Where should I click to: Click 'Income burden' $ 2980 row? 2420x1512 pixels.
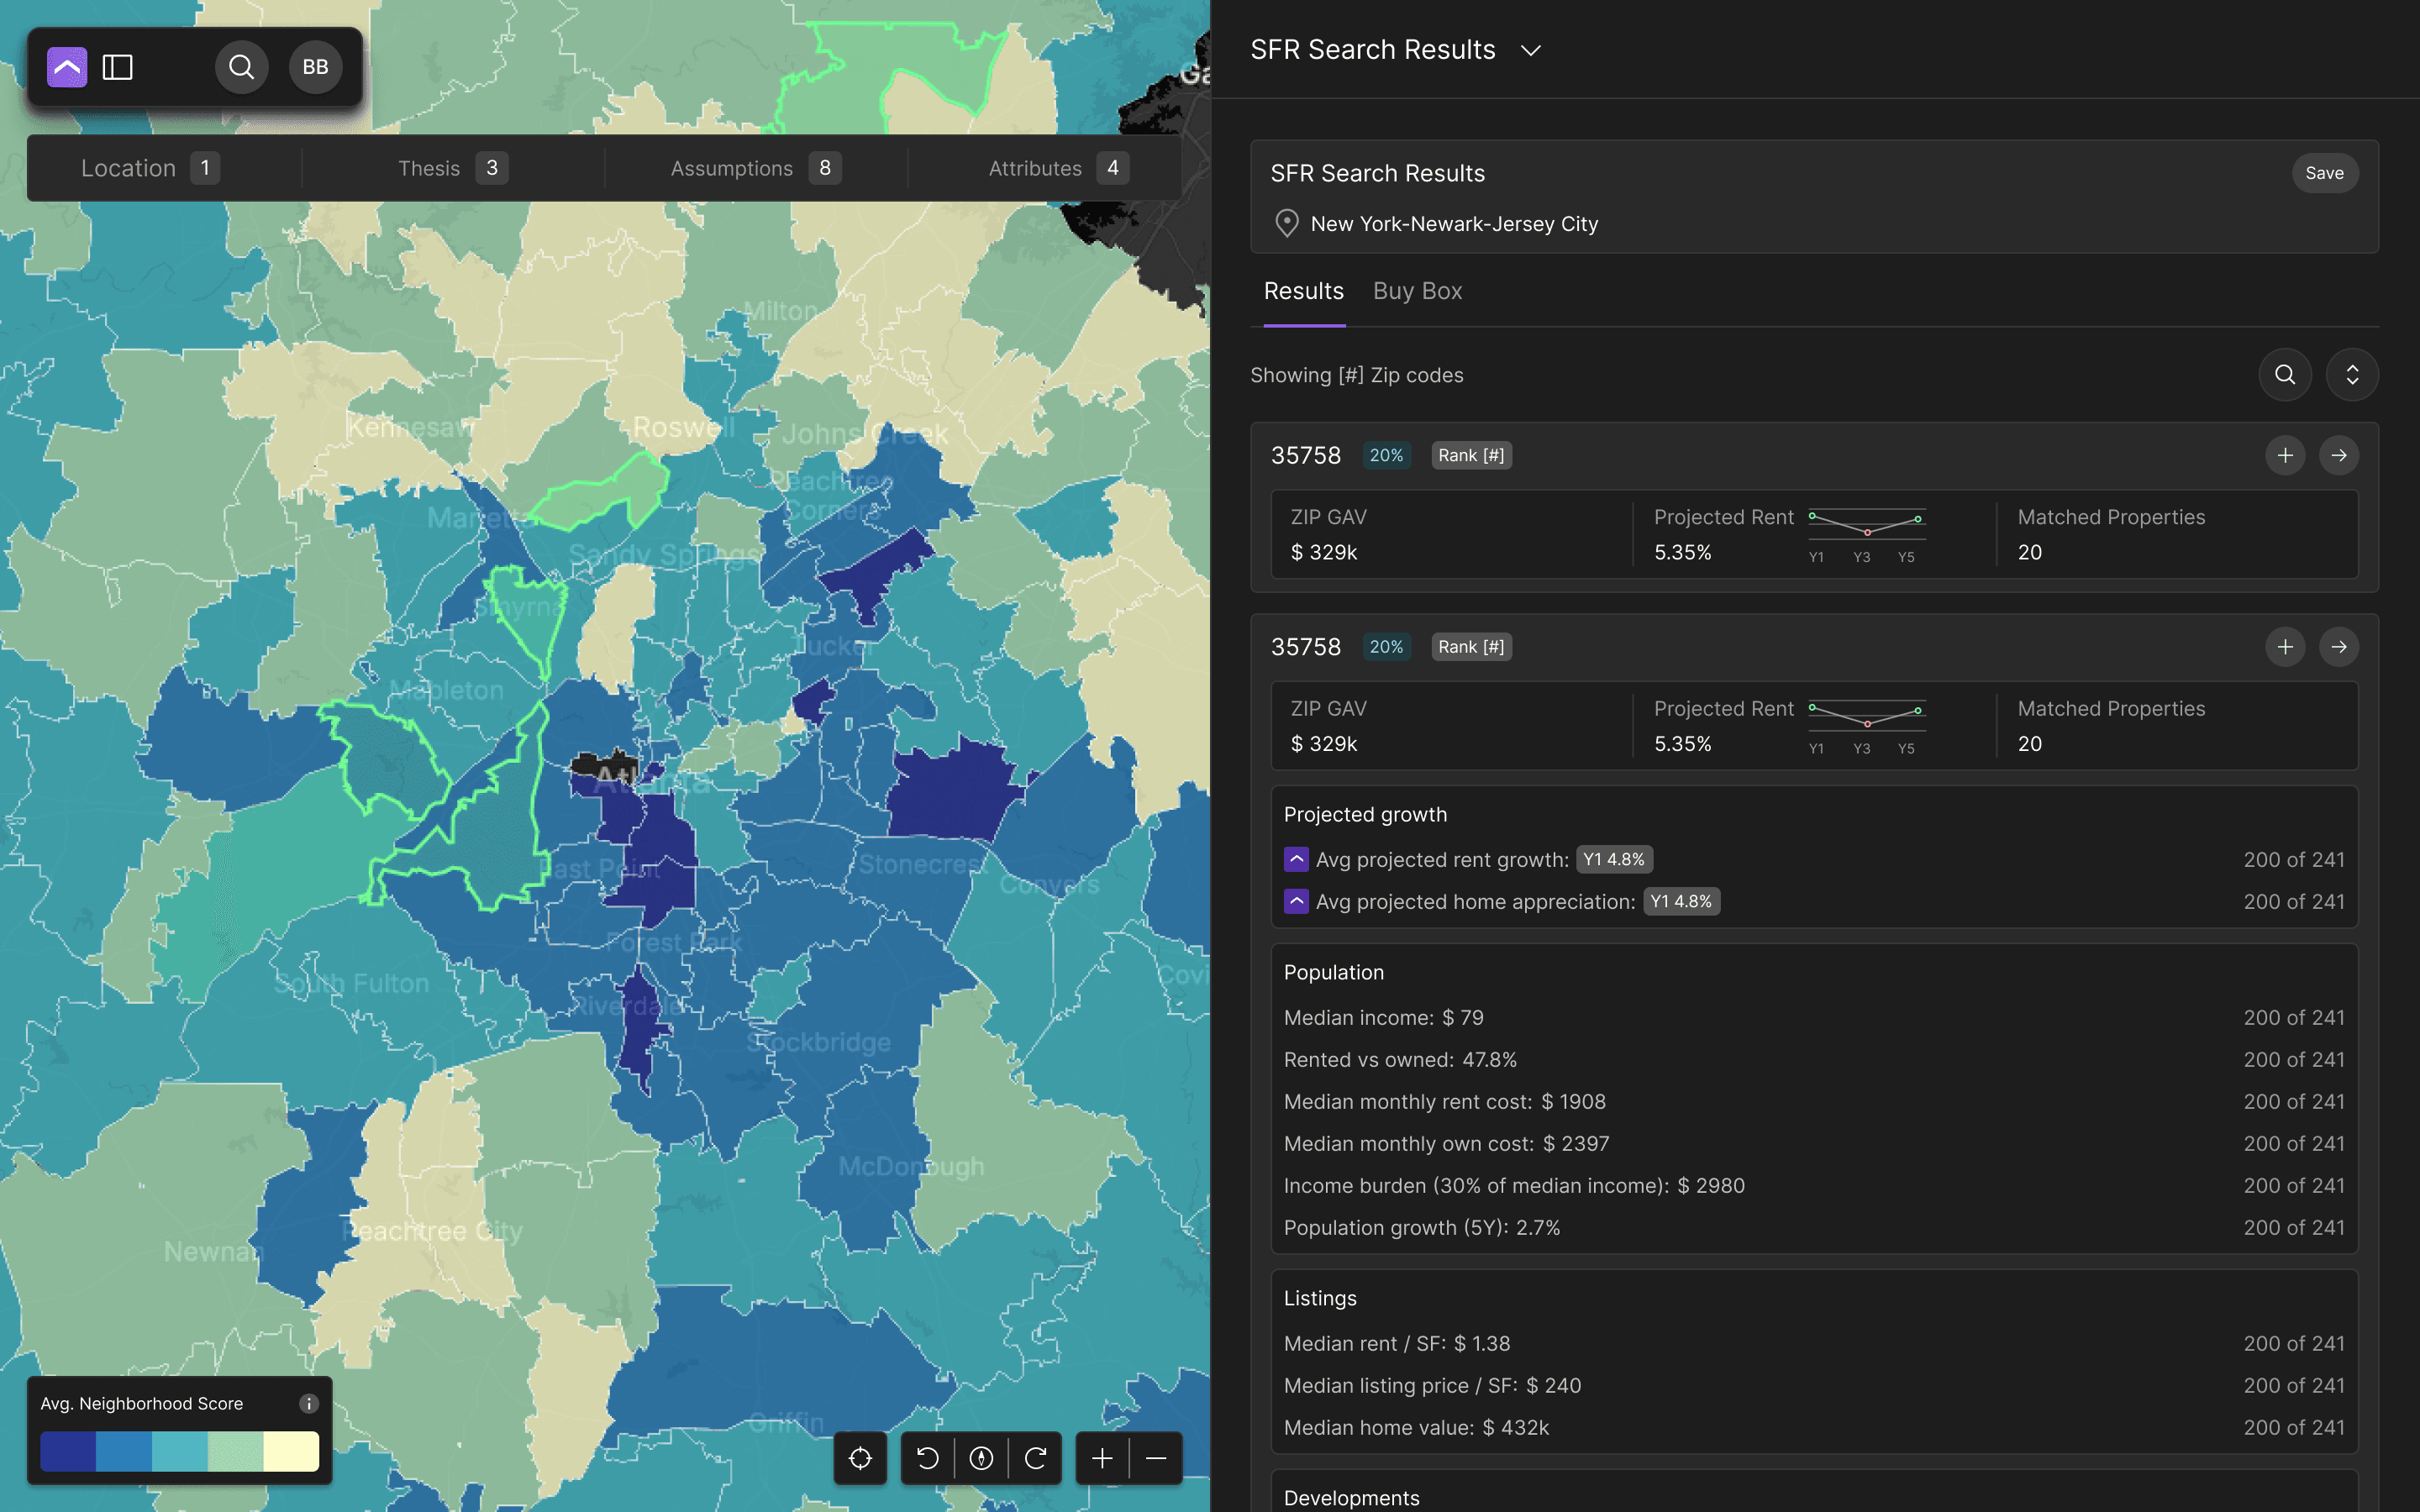1813,1186
